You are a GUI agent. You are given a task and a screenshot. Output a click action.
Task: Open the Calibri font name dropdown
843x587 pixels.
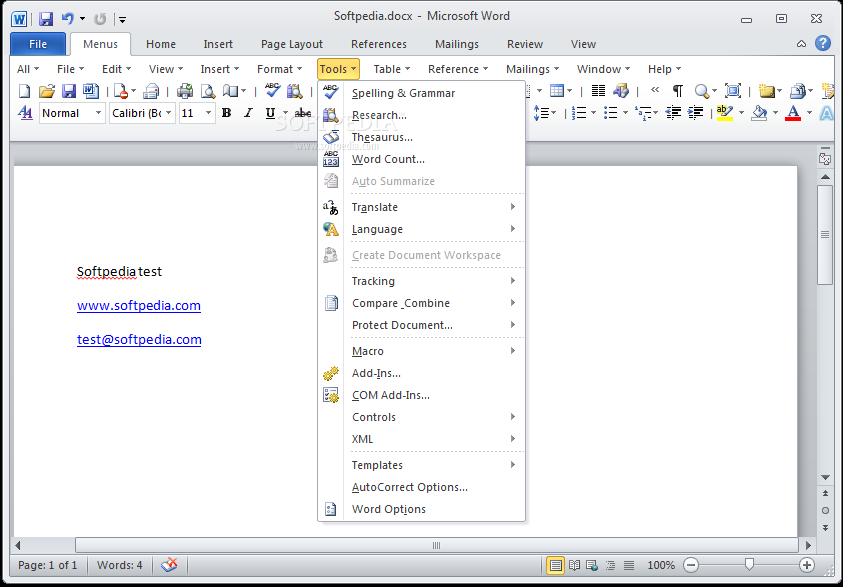(x=169, y=113)
